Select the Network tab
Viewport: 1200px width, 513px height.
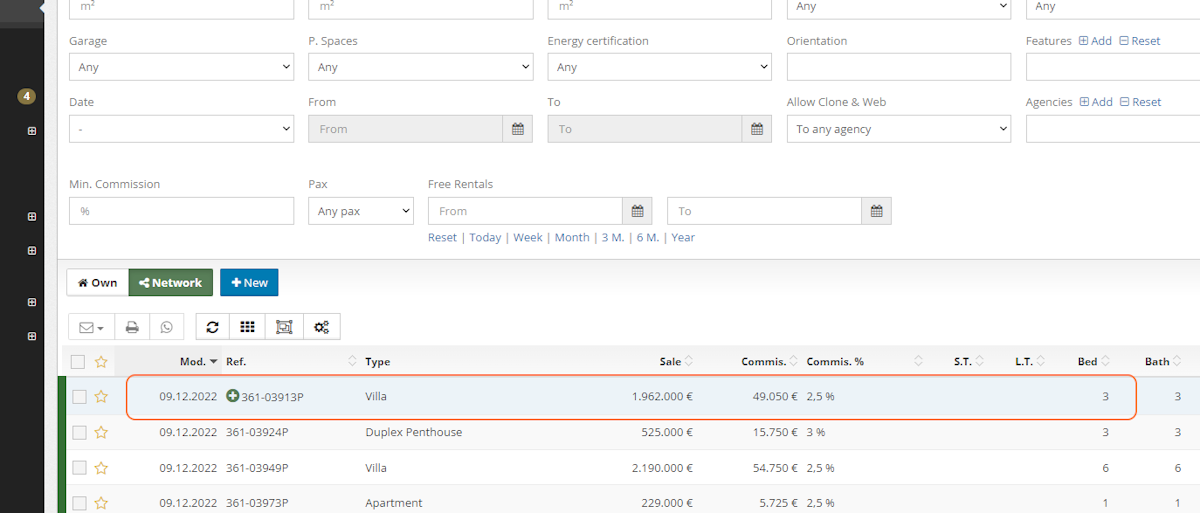pyautogui.click(x=170, y=283)
